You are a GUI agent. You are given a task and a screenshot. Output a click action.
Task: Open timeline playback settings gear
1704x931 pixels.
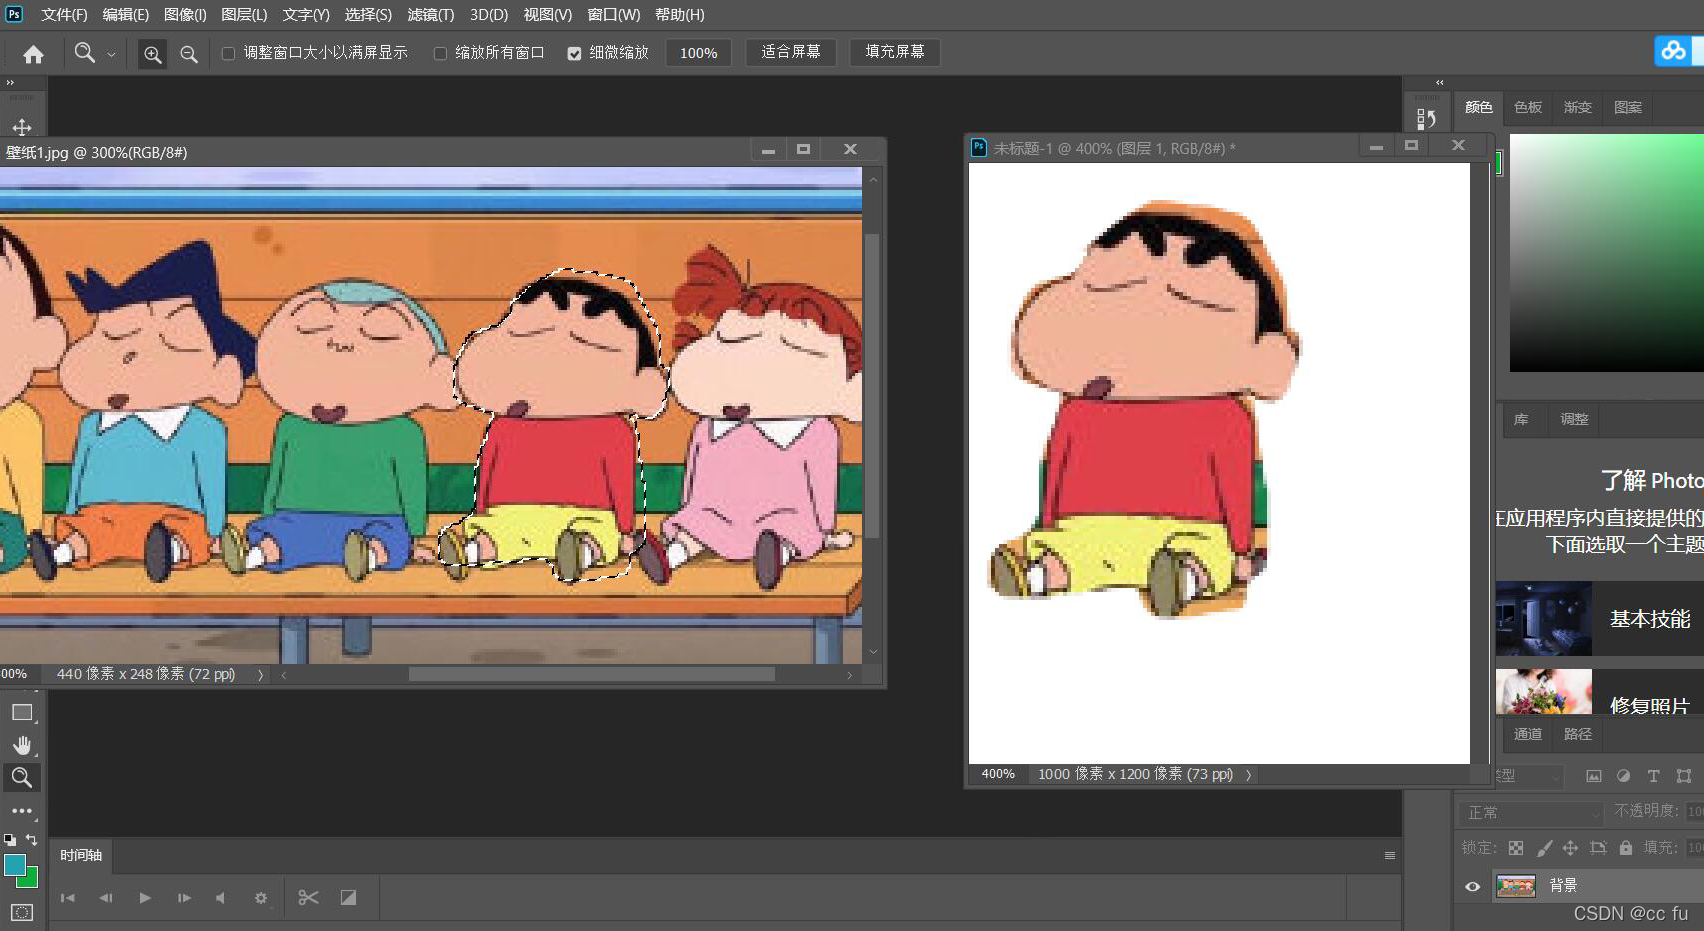coord(261,898)
